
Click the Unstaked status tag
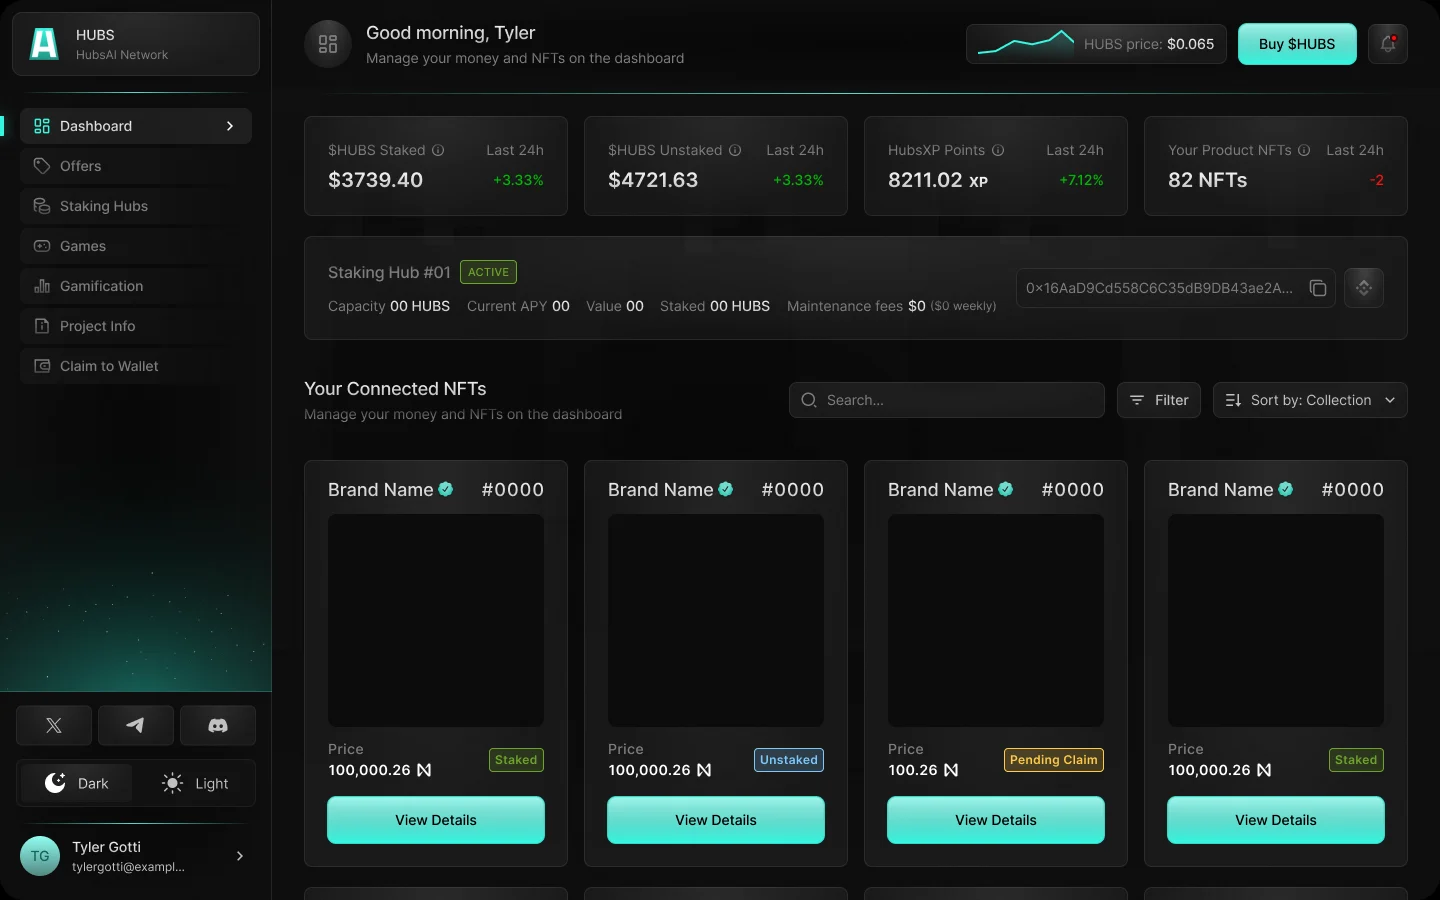(x=789, y=760)
